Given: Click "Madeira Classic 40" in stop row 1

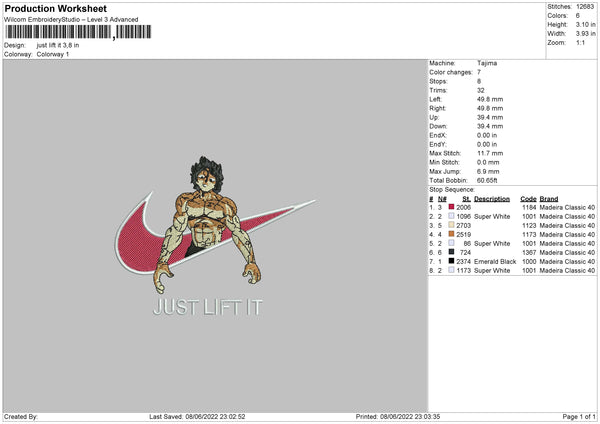Looking at the screenshot, I should click(567, 207).
